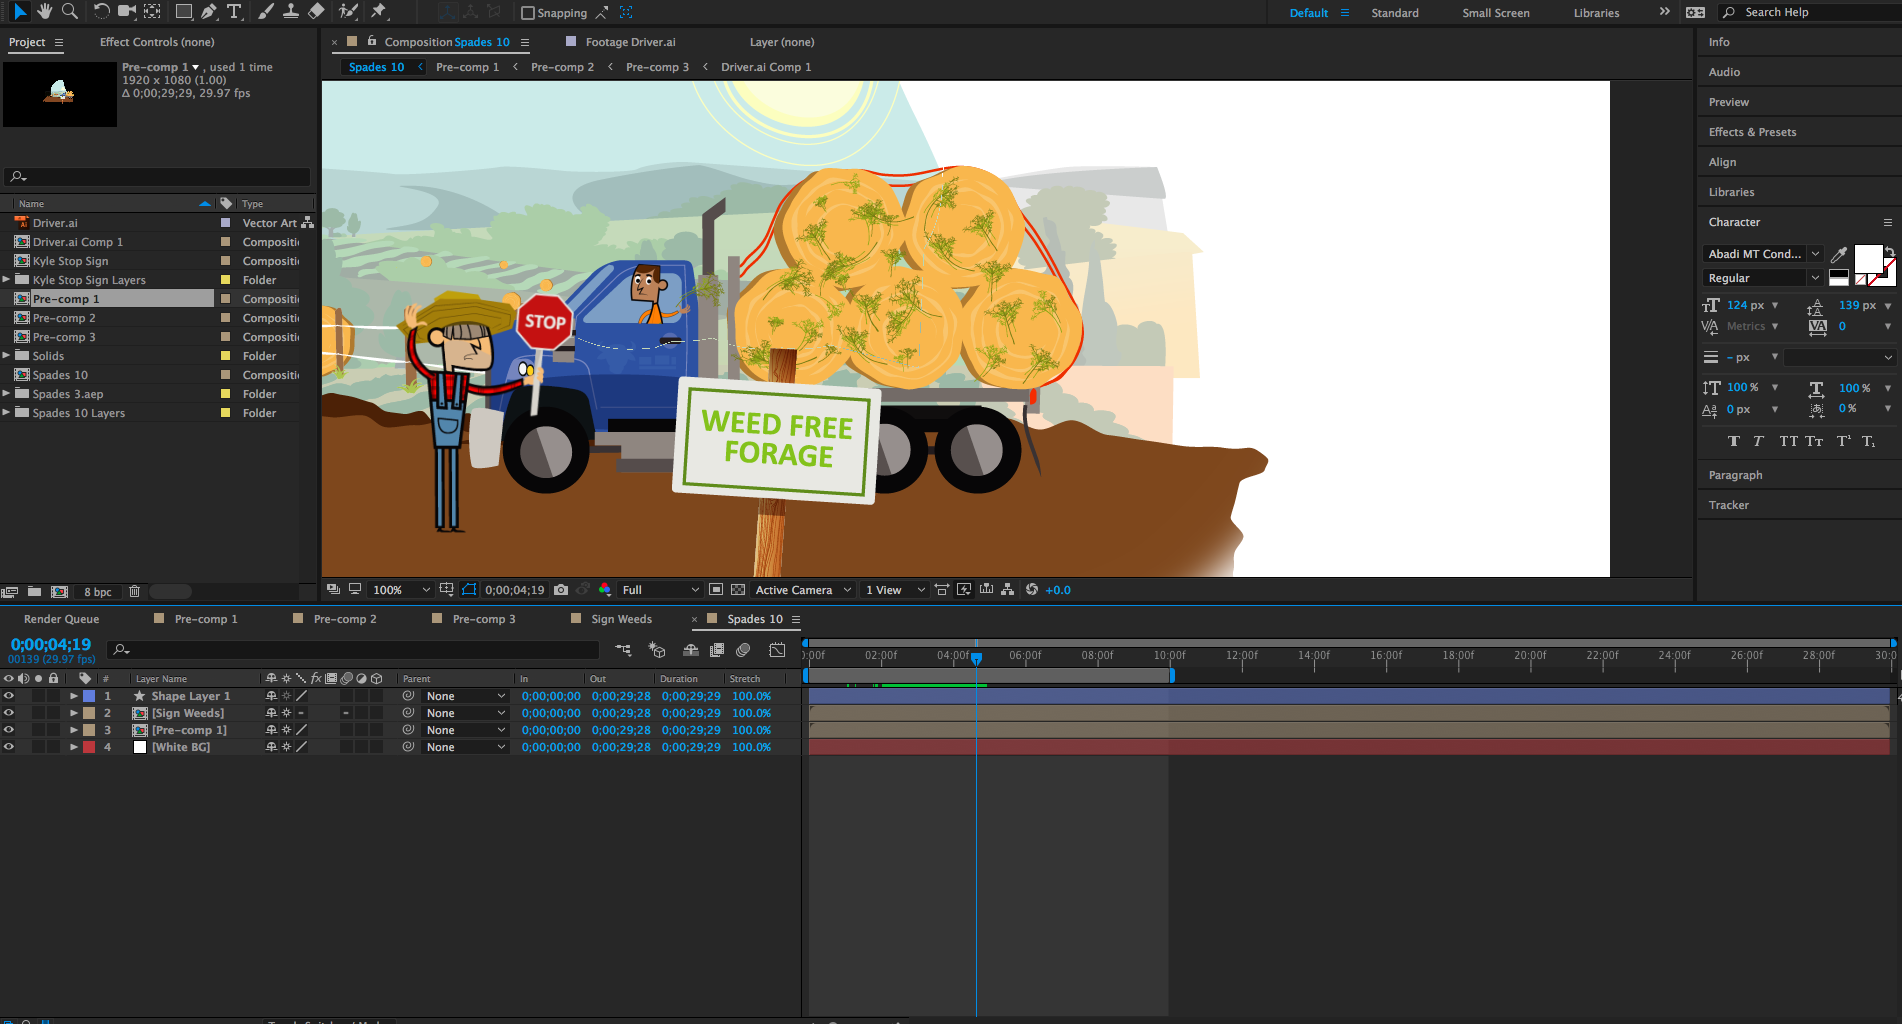Expand the Kyle Stop Sign Layers folder
This screenshot has width=1902, height=1024.
point(7,280)
